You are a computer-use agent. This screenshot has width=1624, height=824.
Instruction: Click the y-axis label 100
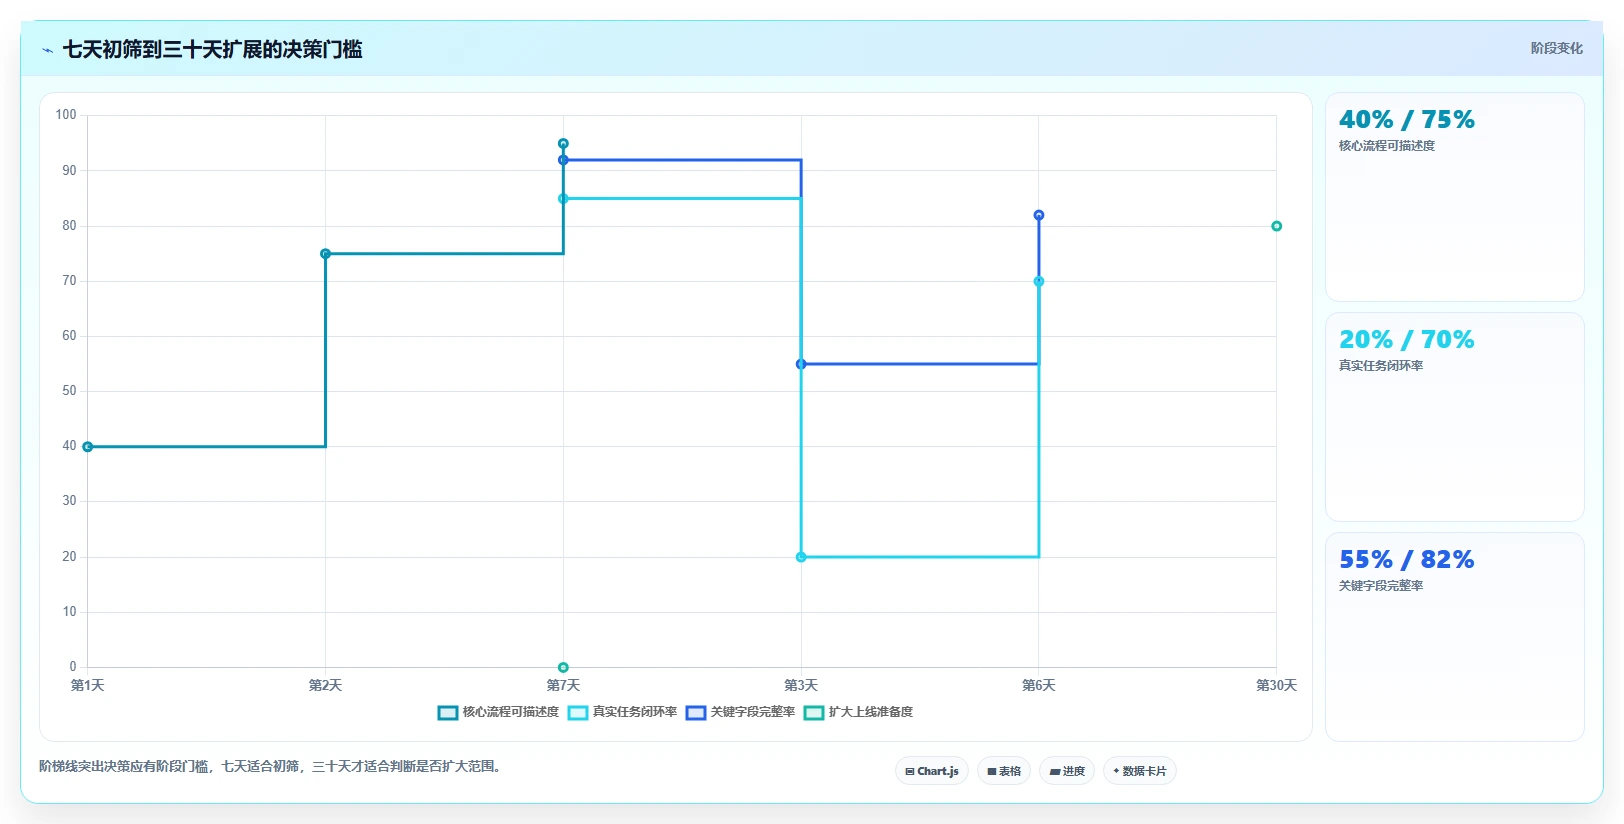pos(66,115)
